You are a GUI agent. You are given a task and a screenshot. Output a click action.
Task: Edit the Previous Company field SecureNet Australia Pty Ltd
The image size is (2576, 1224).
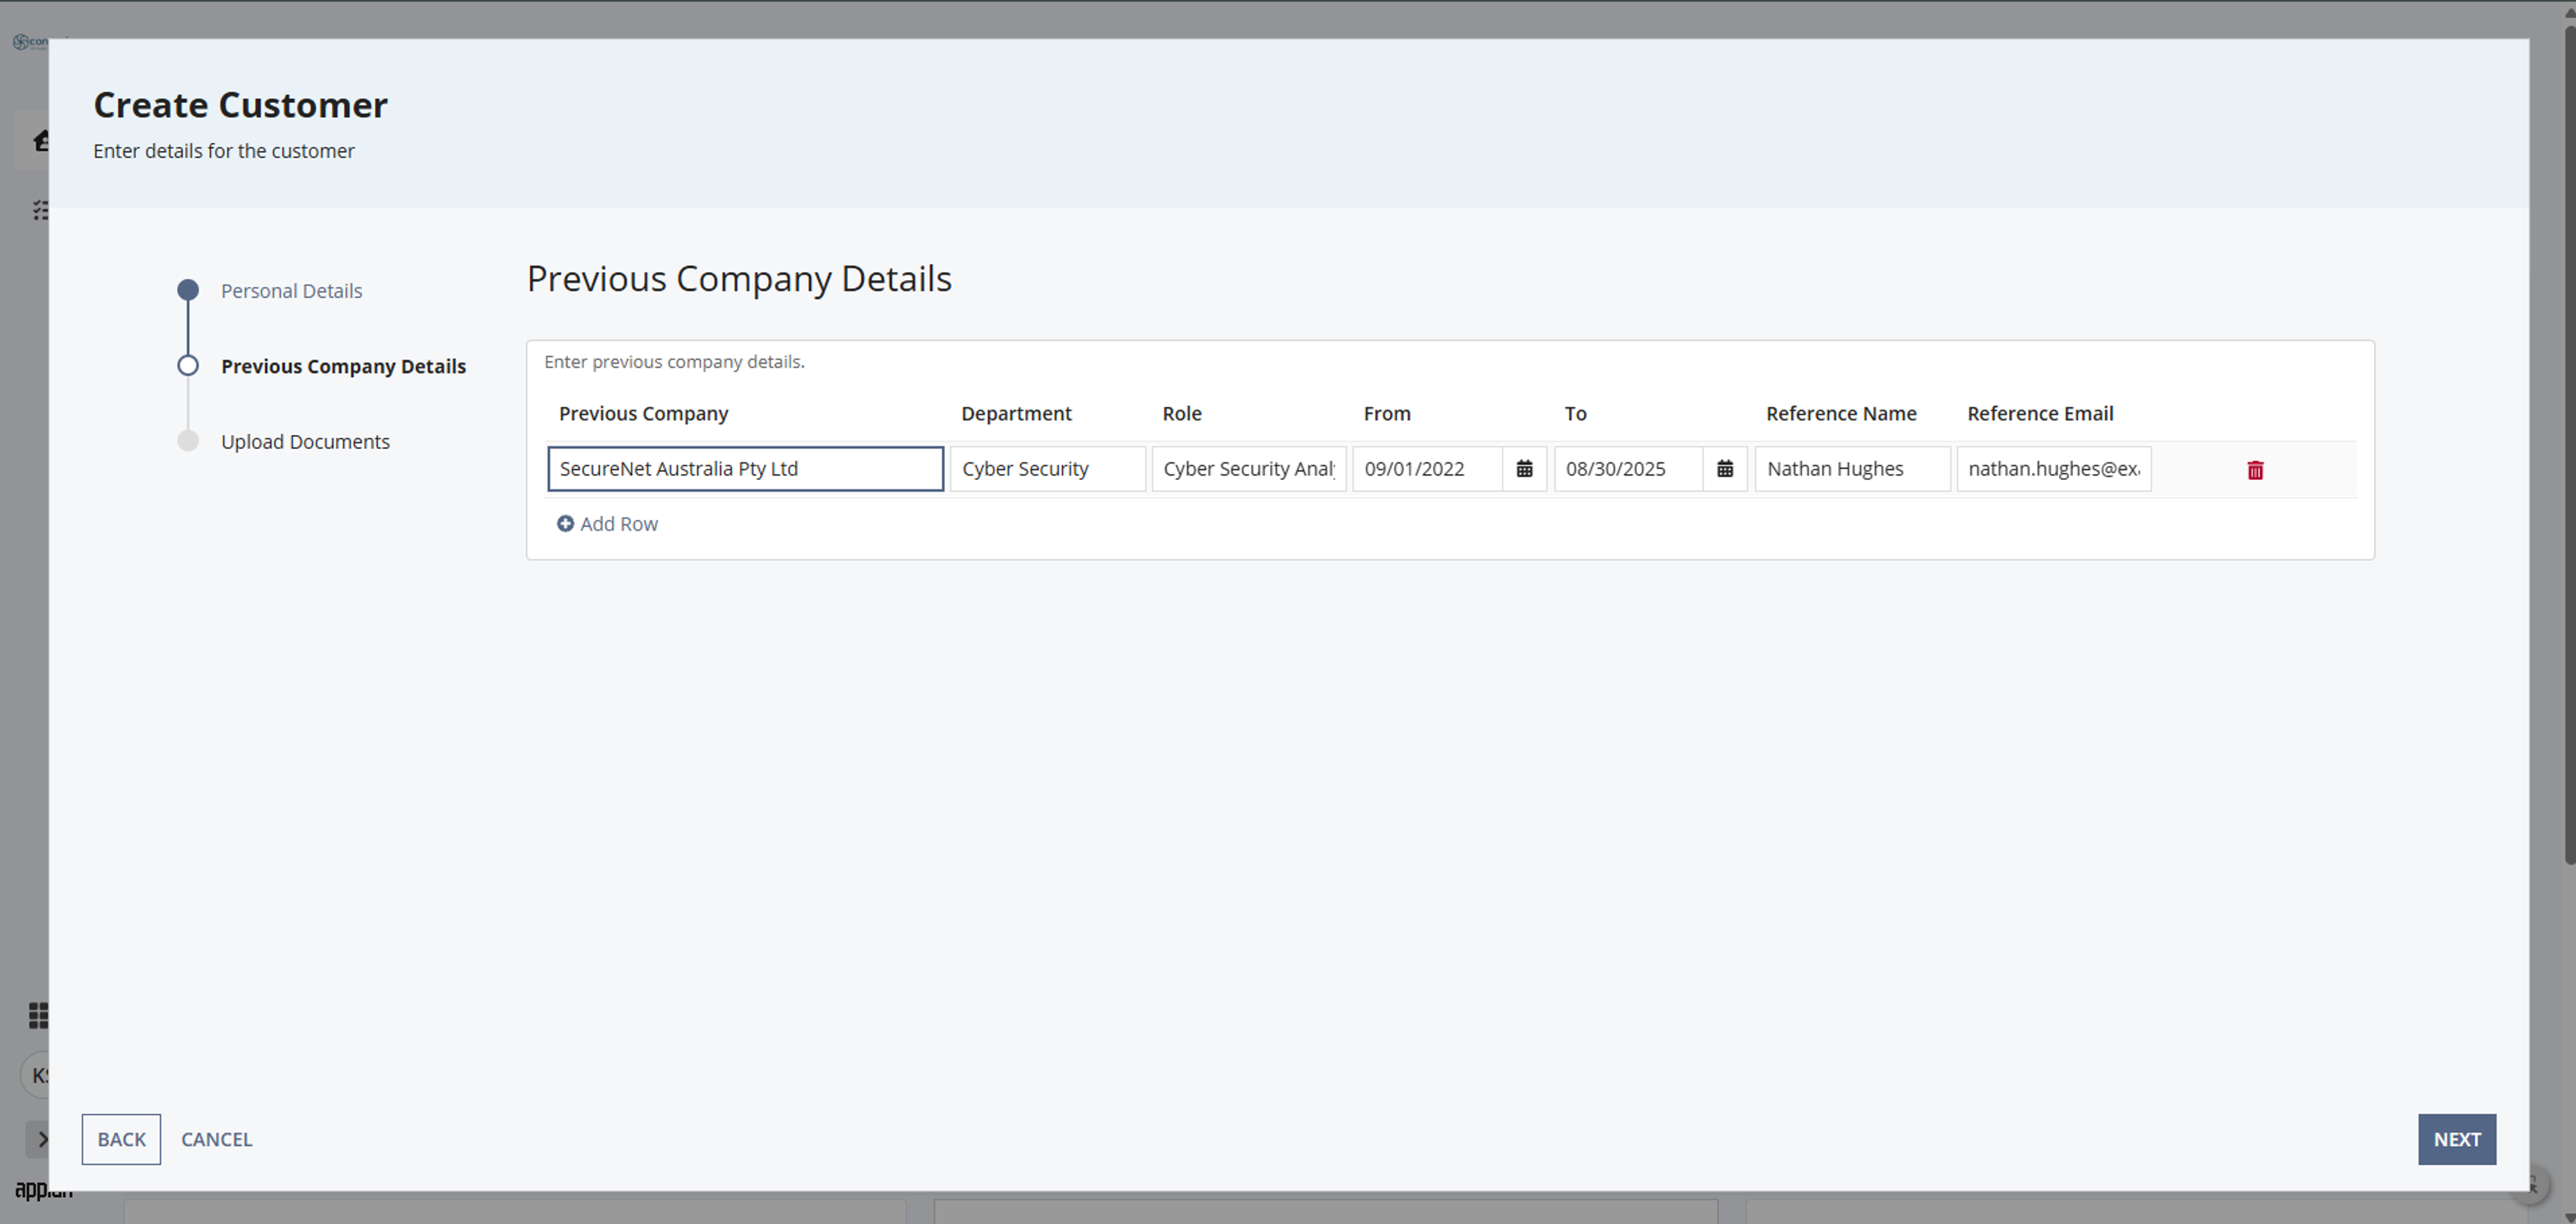[x=745, y=469]
